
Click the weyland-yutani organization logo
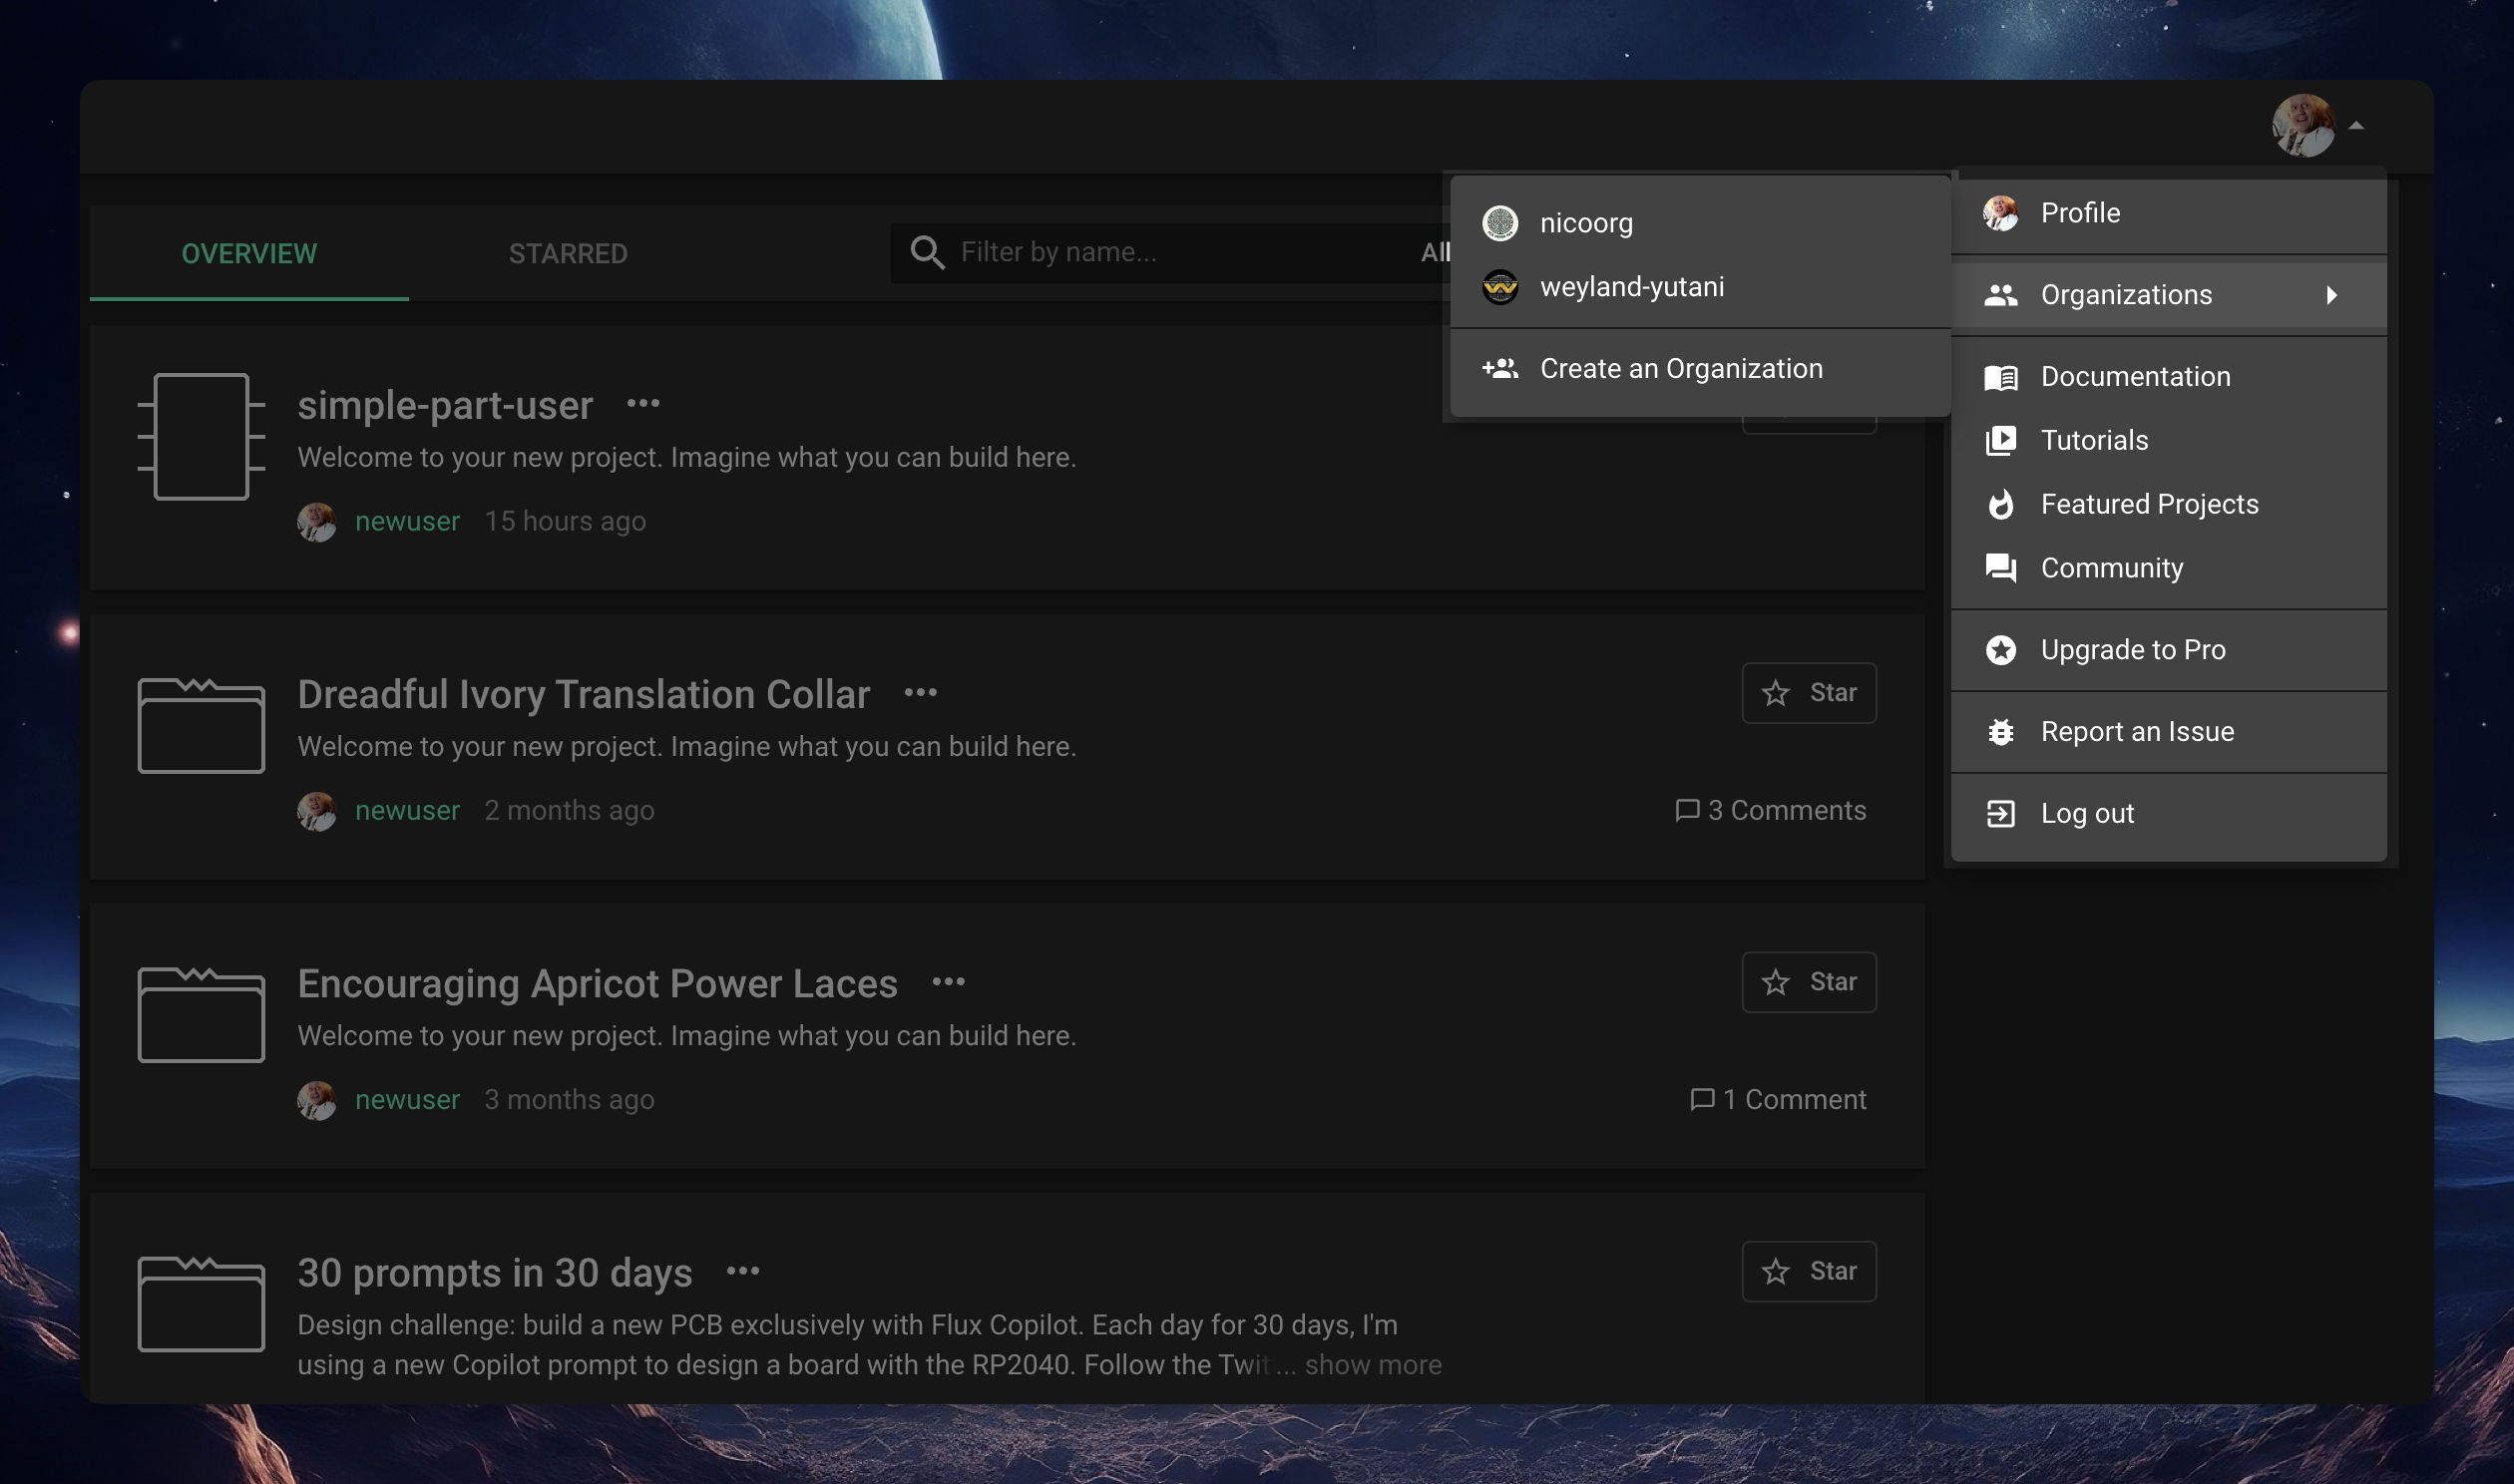[x=1499, y=287]
